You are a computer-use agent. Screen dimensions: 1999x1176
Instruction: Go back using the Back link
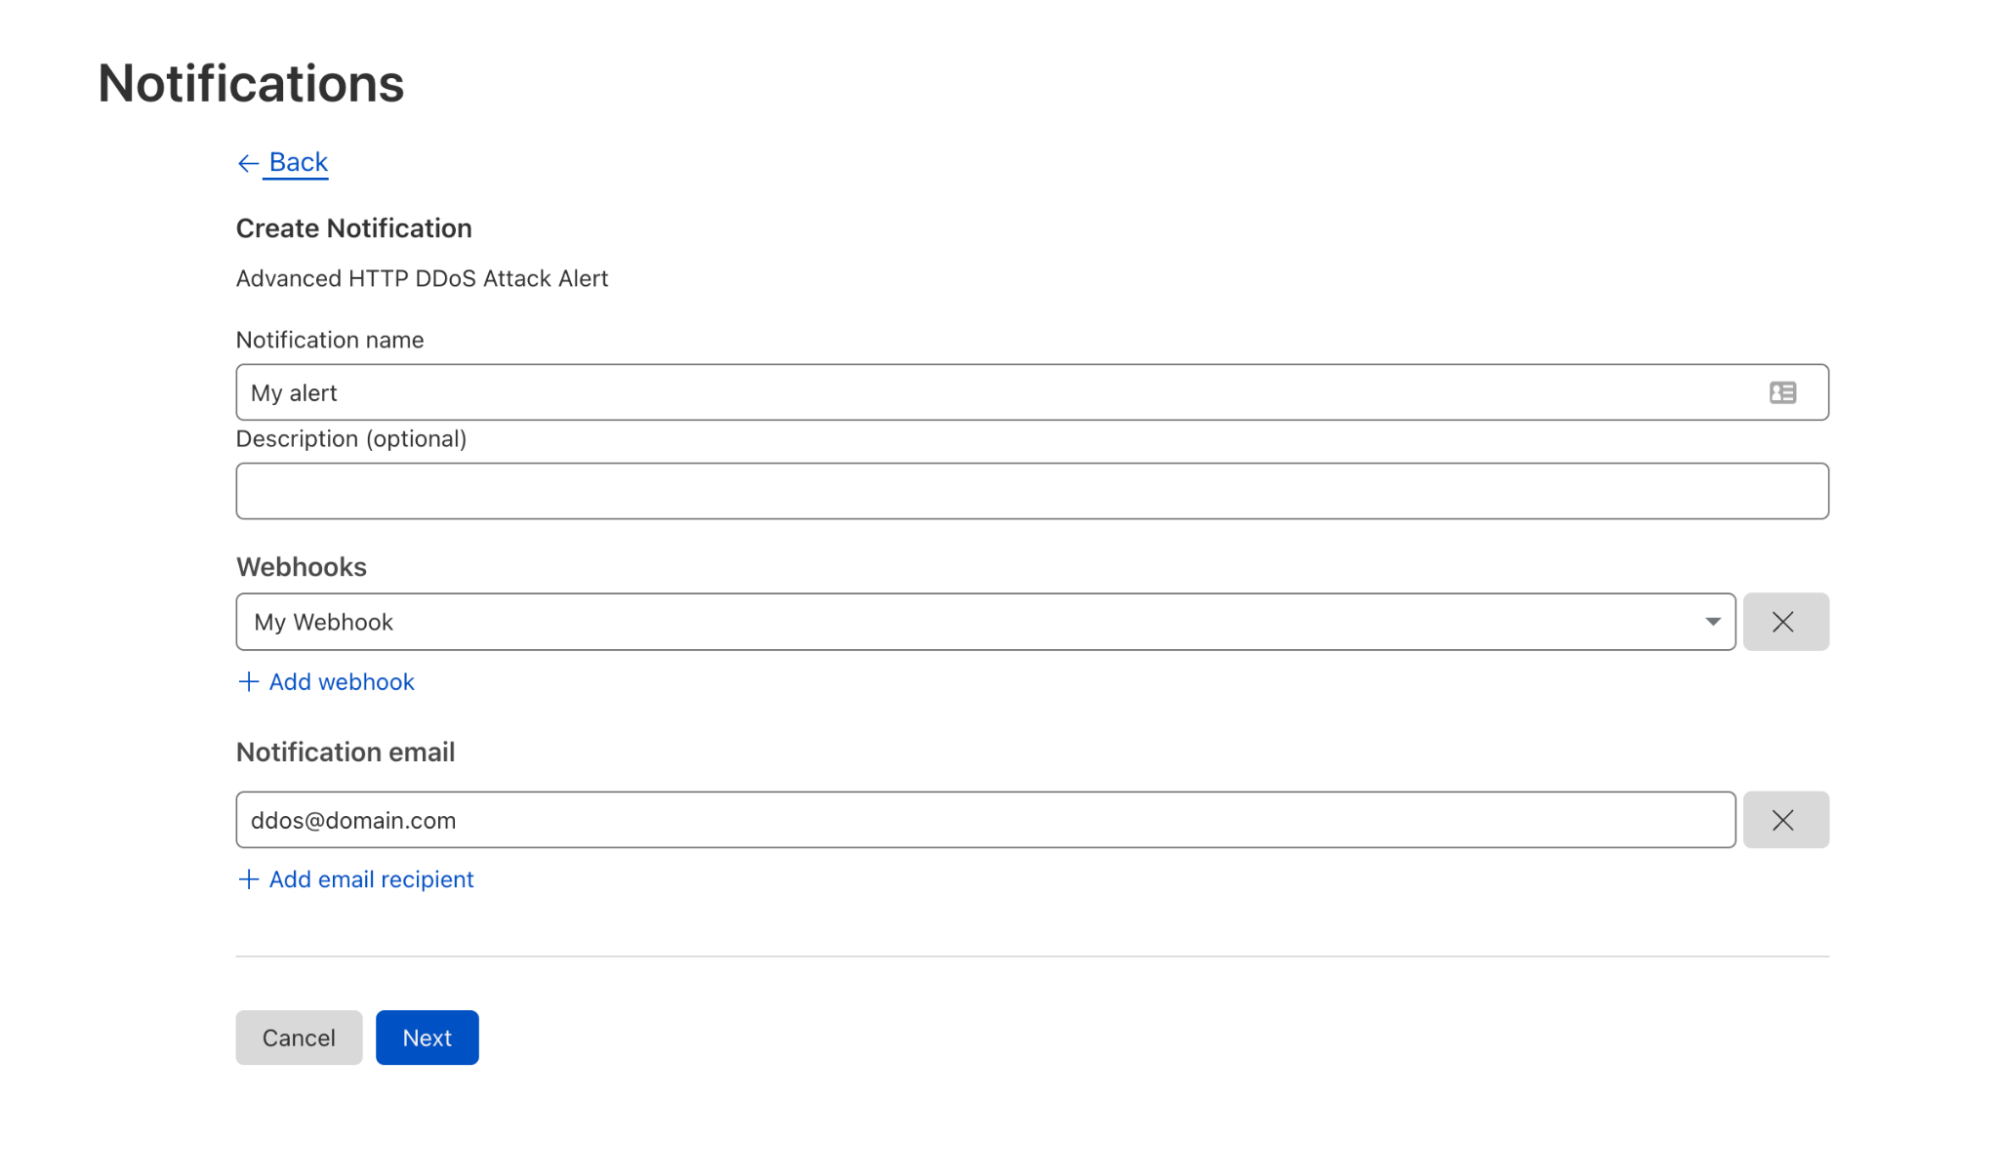tap(298, 162)
